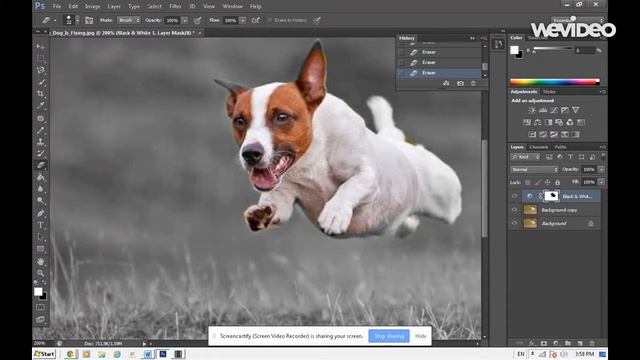Click Hide on the Screencastify bar
Image resolution: width=640 pixels, height=360 pixels.
[x=420, y=336]
